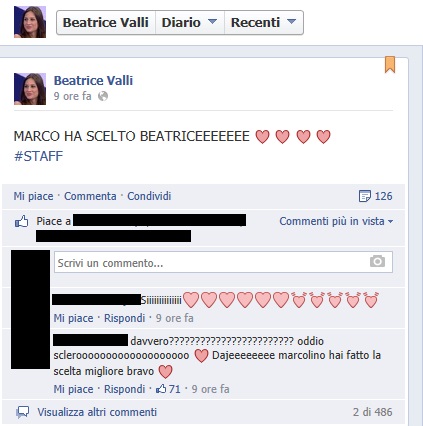Open Visualizza altri commenti
423x426 pixels.
97,412
